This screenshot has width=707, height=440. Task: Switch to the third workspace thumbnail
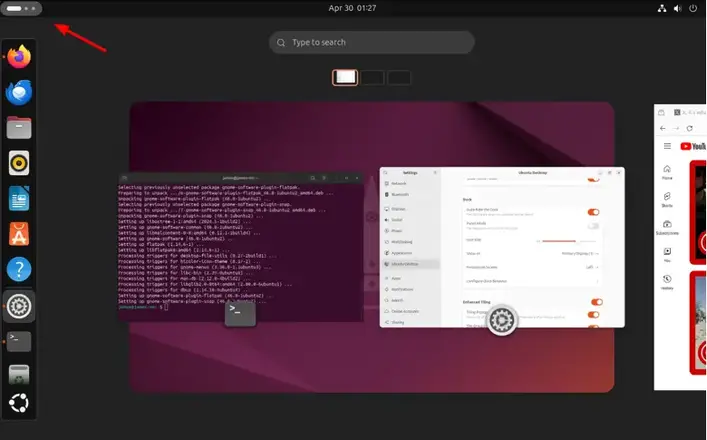[x=399, y=78]
